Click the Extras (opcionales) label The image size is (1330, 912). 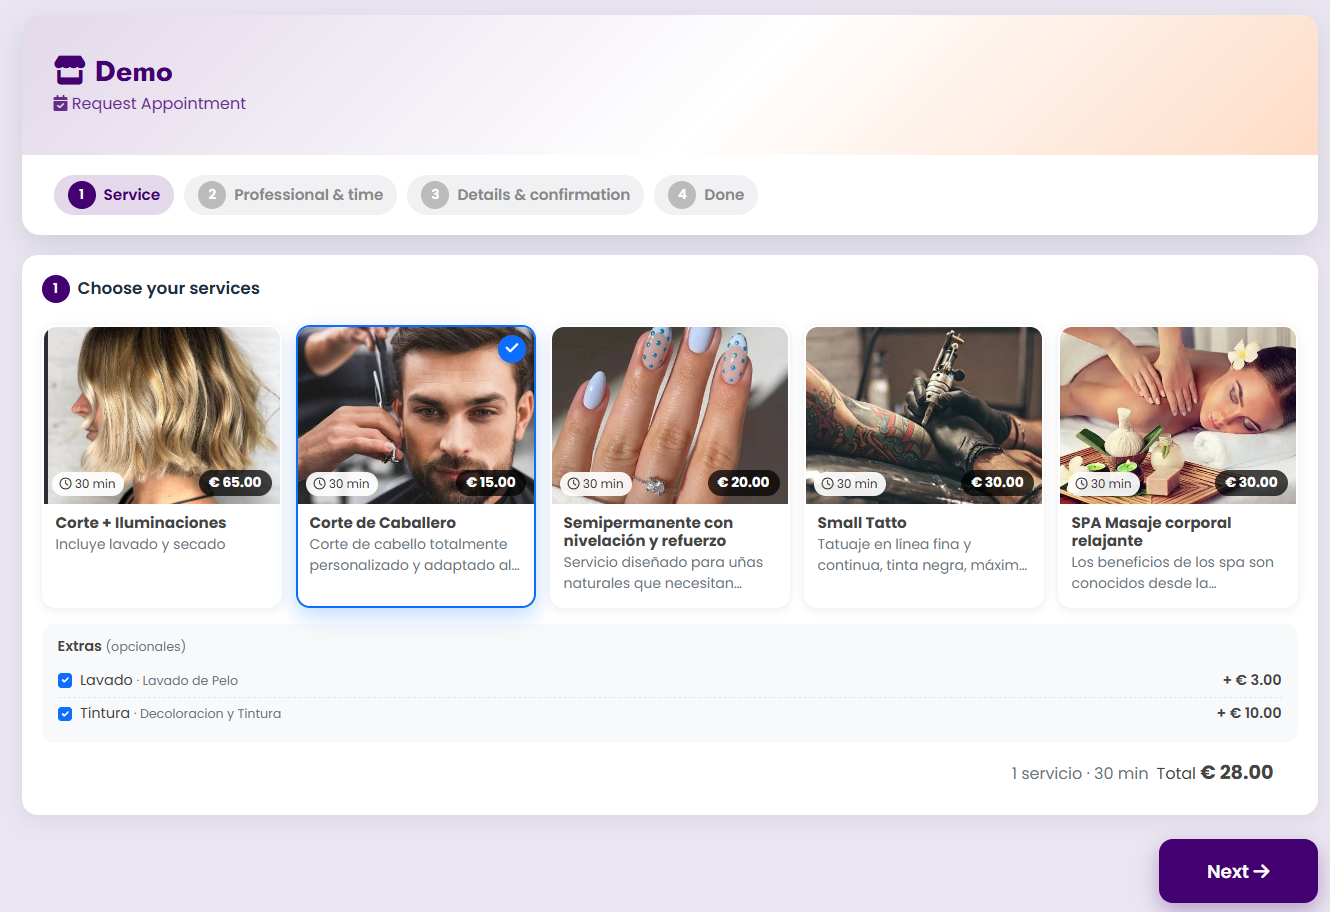(x=122, y=647)
